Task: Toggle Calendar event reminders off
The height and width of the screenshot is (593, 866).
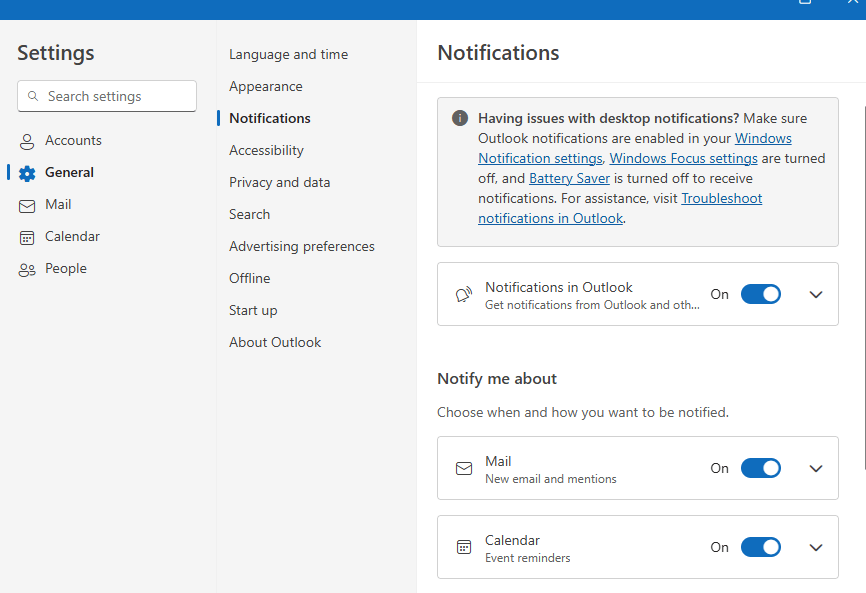Action: pos(761,547)
